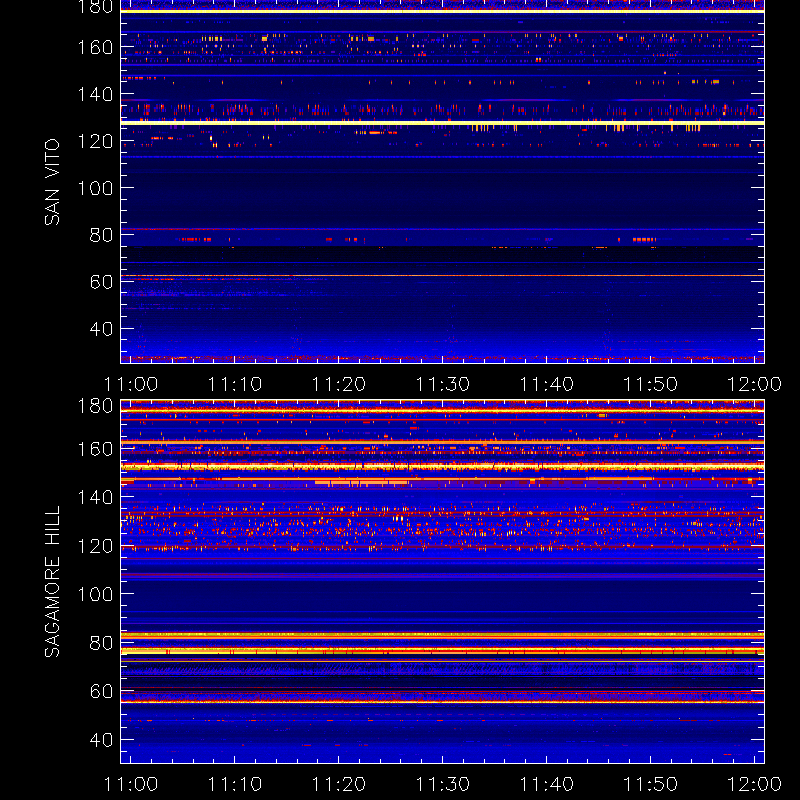Click 11:50 under the San Vito plot
The width and height of the screenshot is (800, 800).
650,384
